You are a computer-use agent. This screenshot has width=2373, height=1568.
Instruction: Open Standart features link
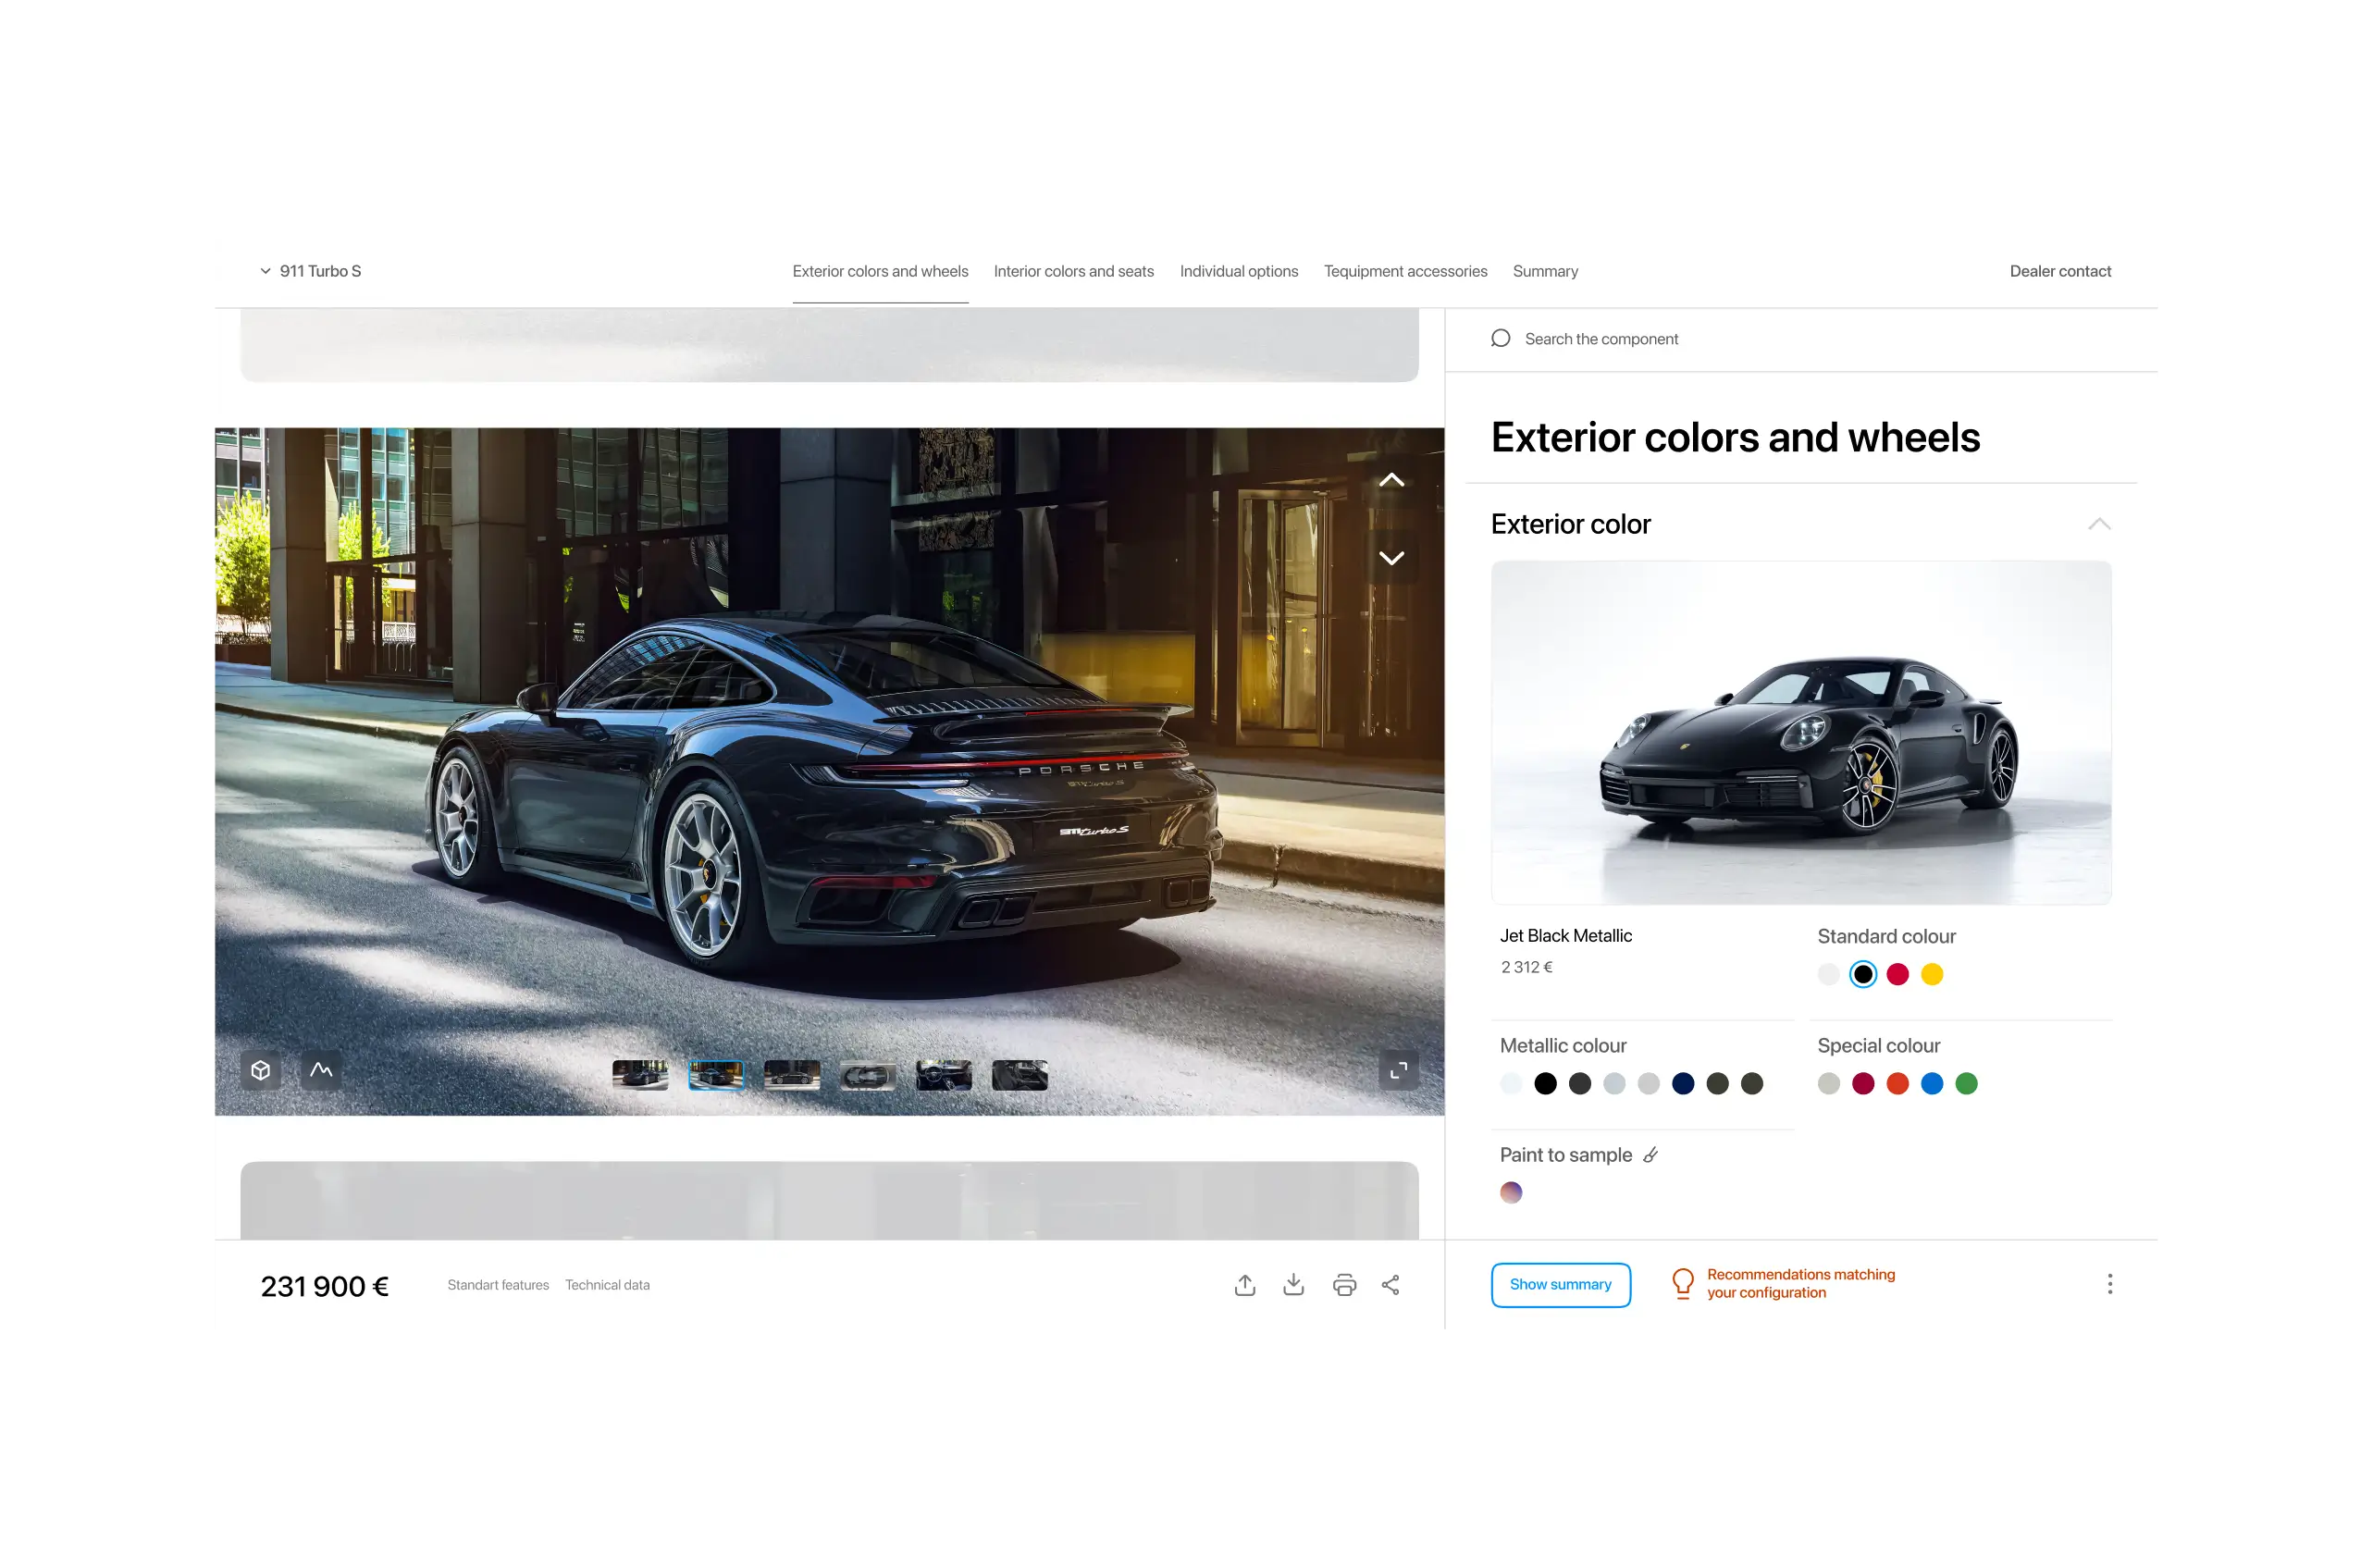click(x=498, y=1285)
